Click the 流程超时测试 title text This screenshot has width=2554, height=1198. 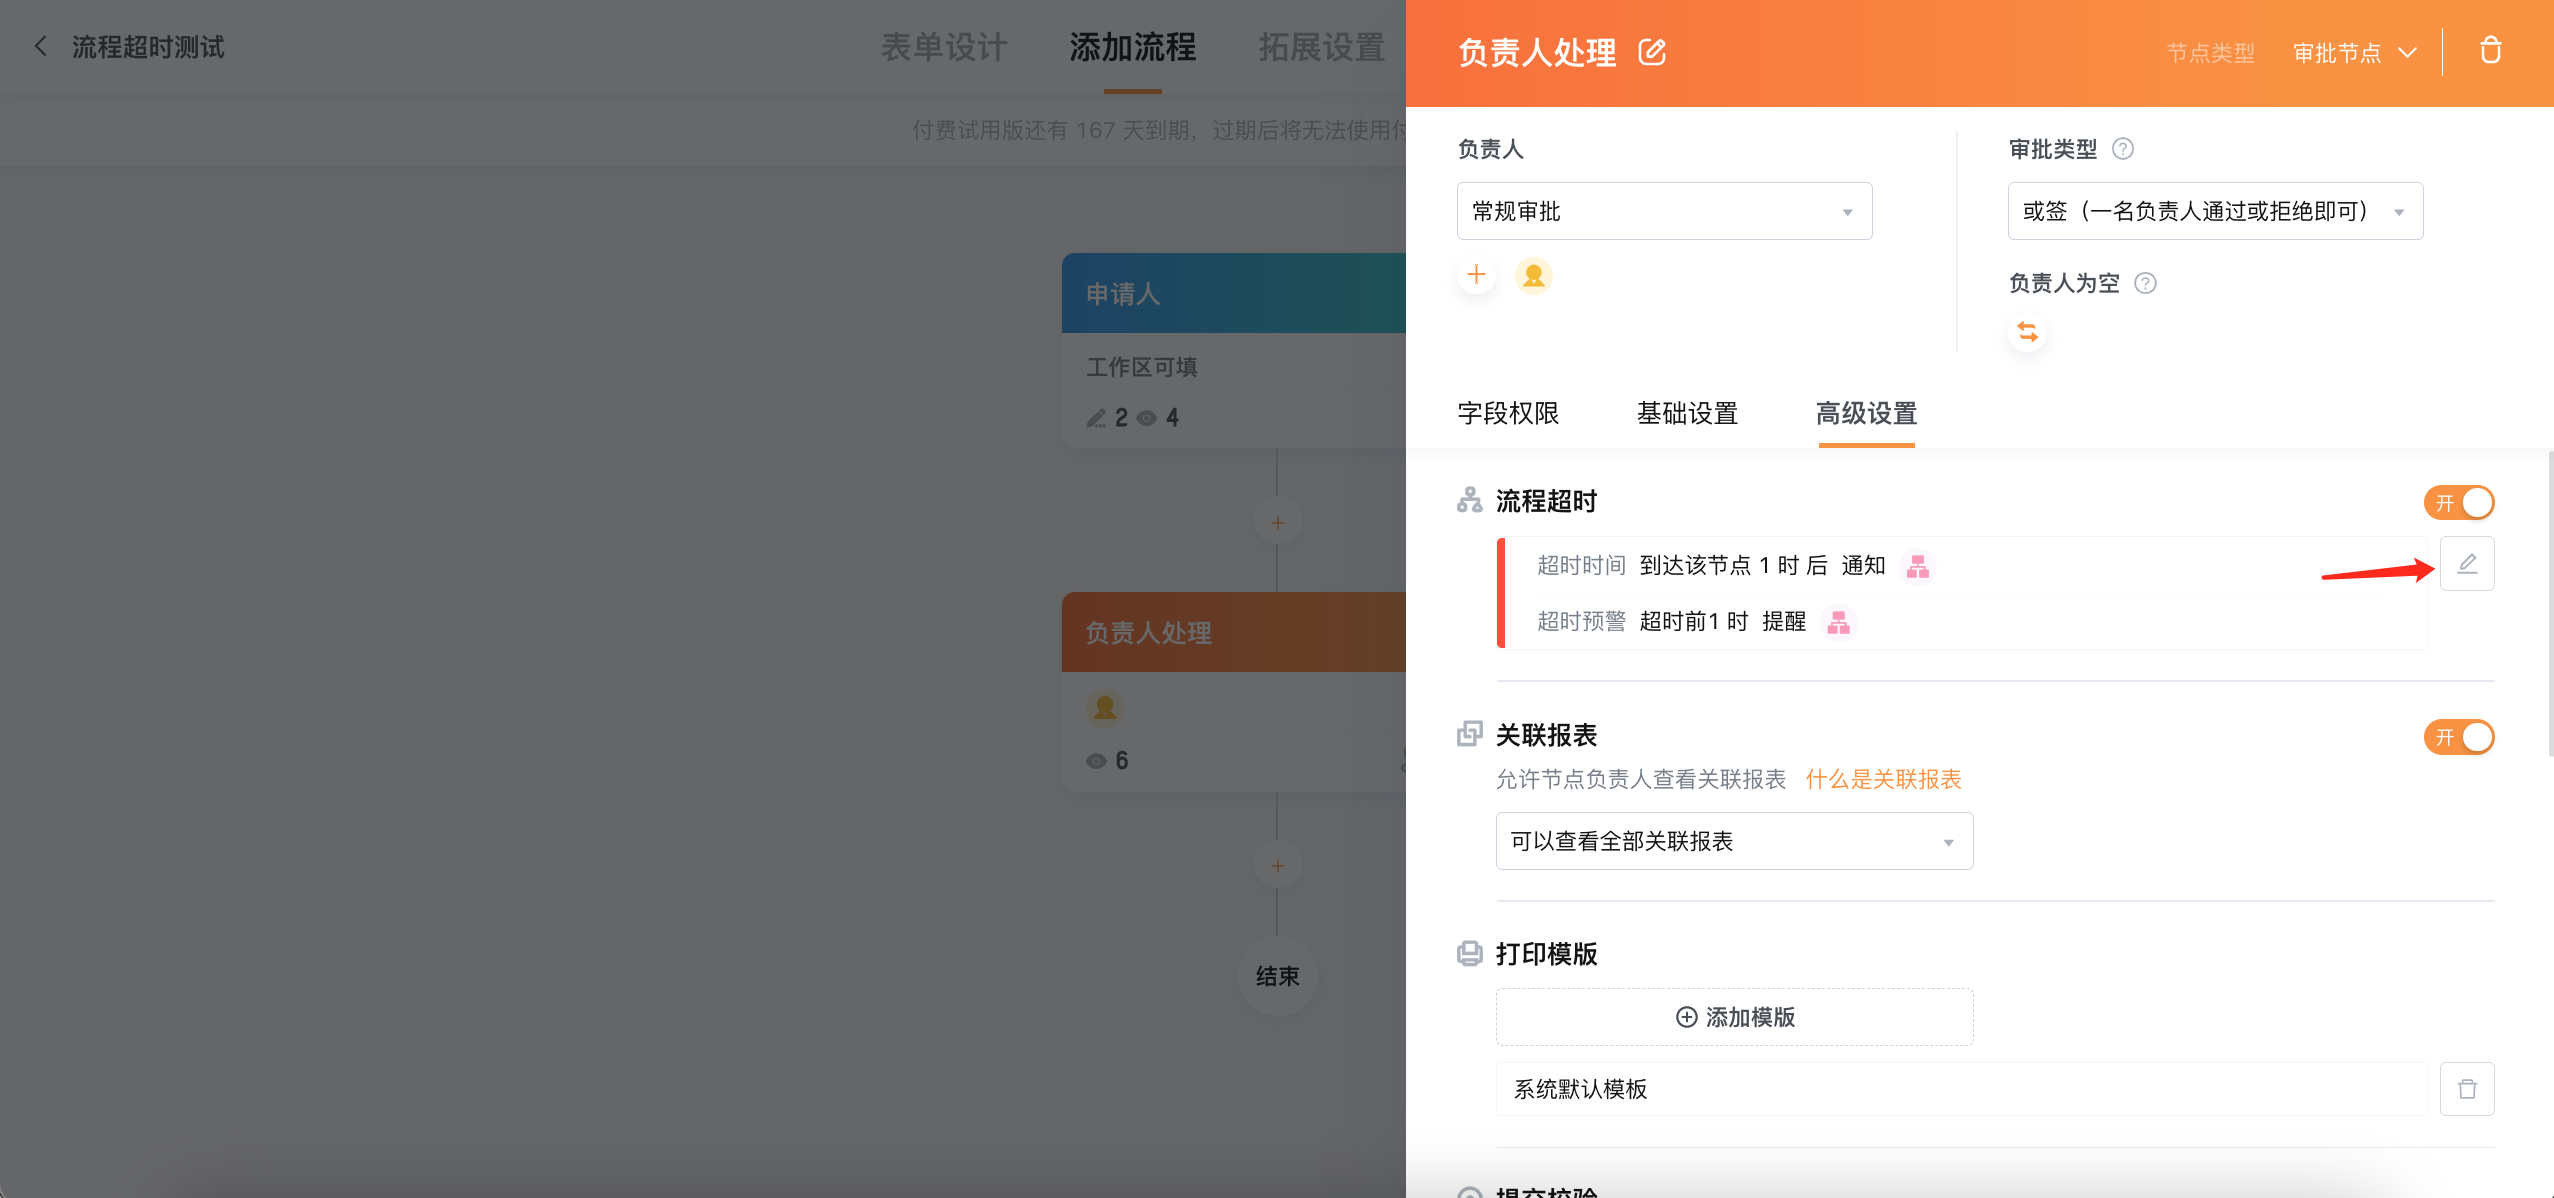click(148, 47)
